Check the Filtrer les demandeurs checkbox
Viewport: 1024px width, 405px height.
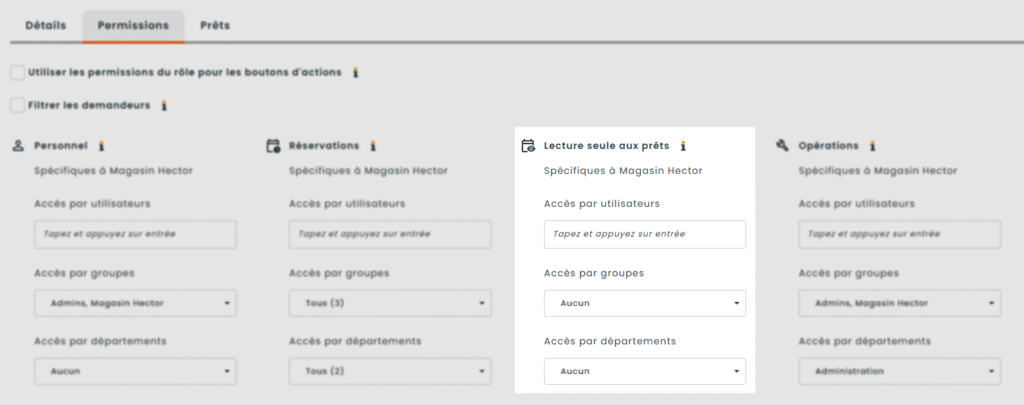pyautogui.click(x=17, y=105)
